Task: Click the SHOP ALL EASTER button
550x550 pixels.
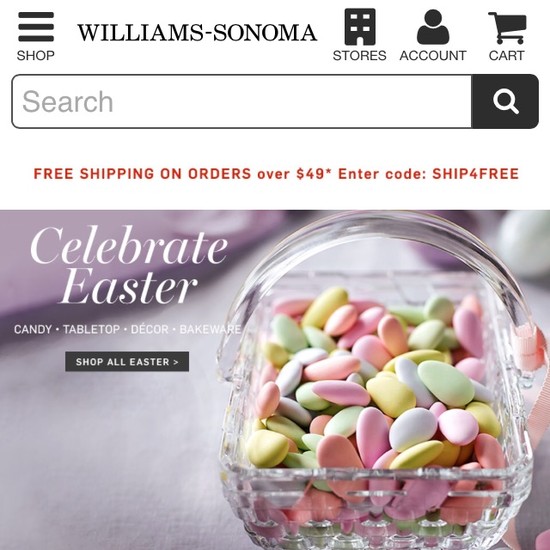Action: (x=127, y=362)
